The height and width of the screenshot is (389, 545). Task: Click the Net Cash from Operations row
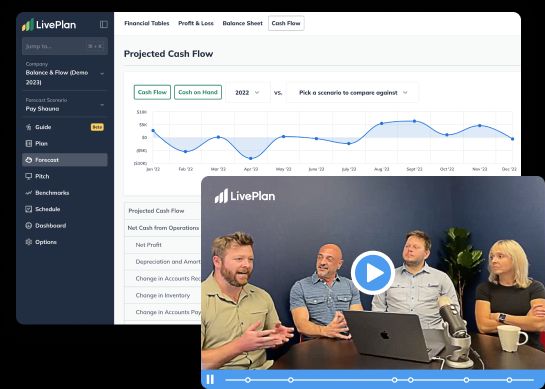pyautogui.click(x=163, y=228)
